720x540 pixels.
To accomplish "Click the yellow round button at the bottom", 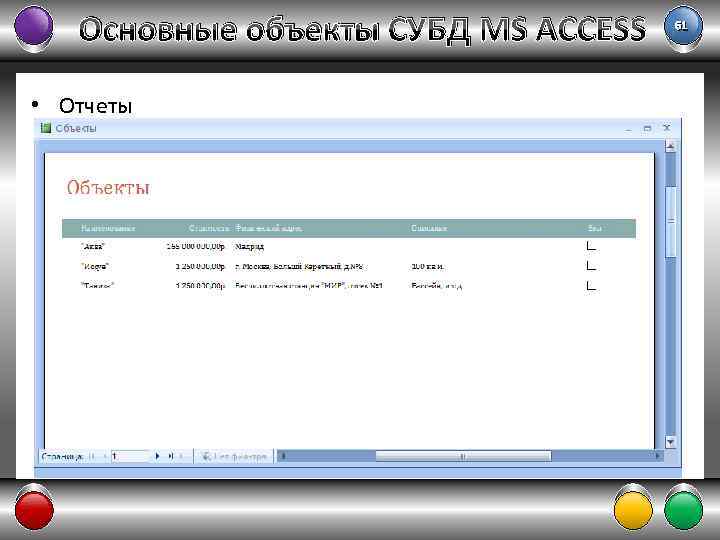I will pos(633,510).
